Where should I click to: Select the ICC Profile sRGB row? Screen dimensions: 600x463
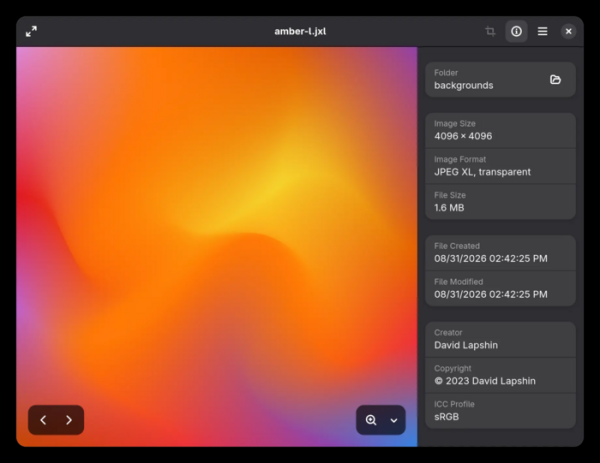coord(501,411)
